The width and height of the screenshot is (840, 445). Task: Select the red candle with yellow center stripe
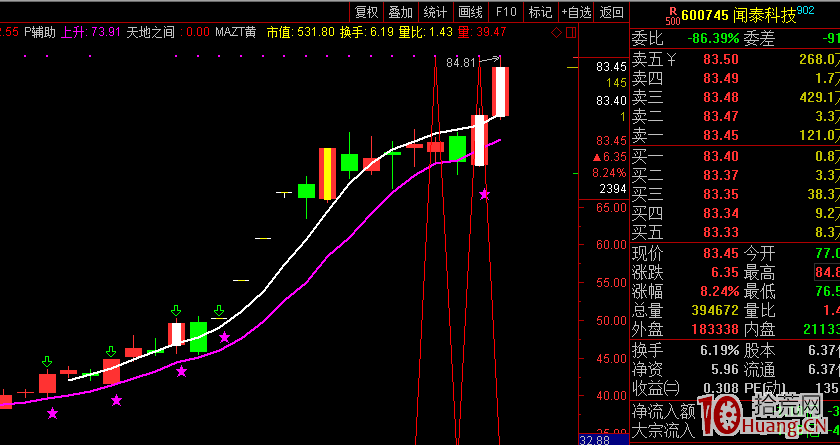point(327,174)
